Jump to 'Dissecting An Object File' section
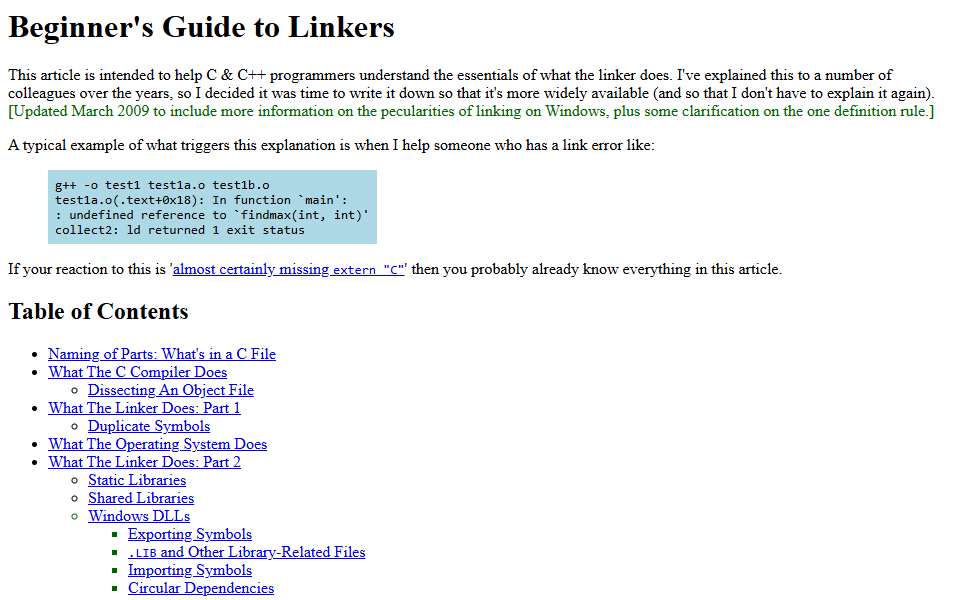960x600 pixels. 171,390
